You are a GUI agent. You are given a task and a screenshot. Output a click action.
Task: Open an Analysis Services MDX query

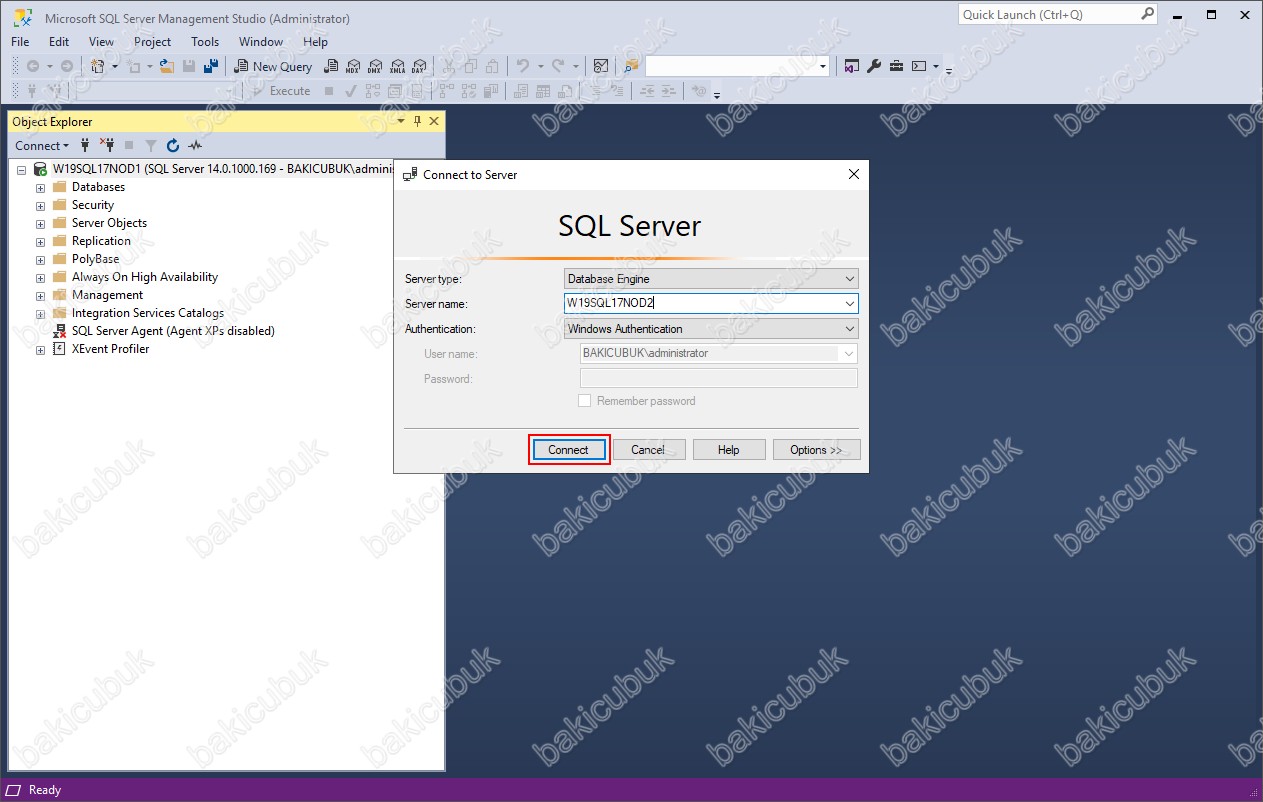[x=352, y=66]
